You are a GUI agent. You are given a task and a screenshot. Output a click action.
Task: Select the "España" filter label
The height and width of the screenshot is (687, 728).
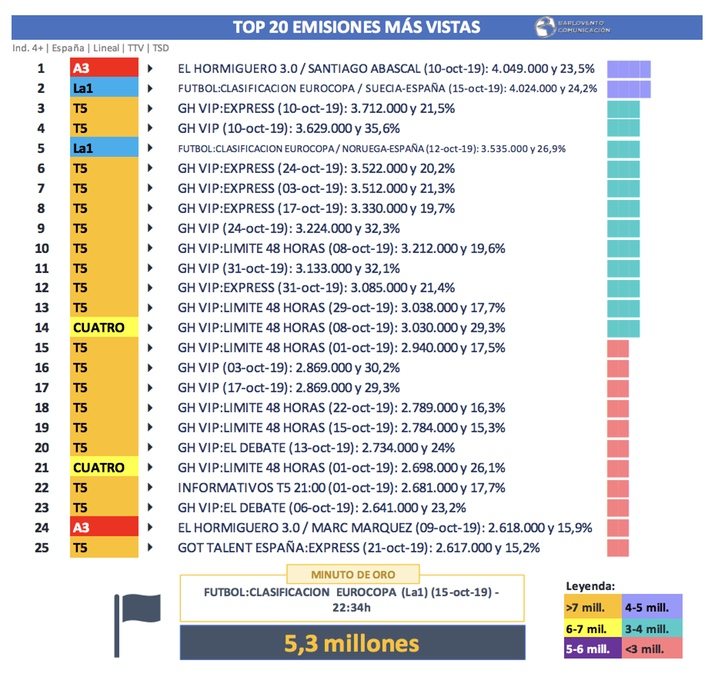tap(67, 47)
